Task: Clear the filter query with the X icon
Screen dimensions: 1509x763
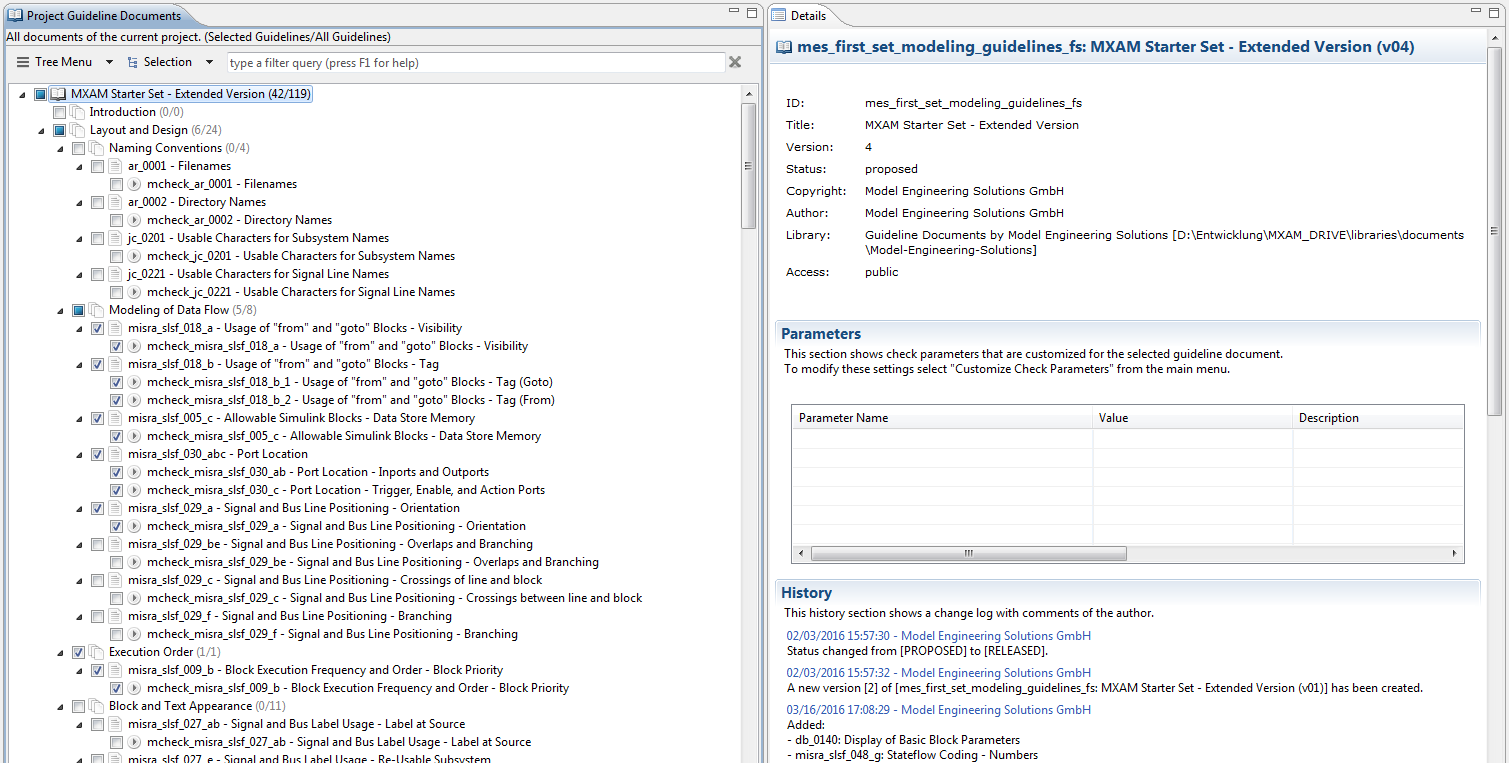Action: (x=735, y=62)
